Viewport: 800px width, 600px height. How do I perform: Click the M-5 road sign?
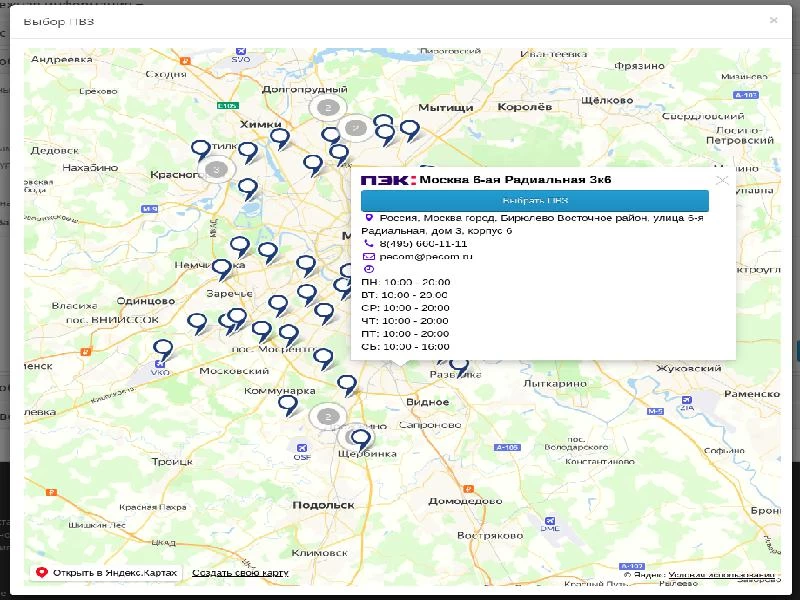point(655,411)
